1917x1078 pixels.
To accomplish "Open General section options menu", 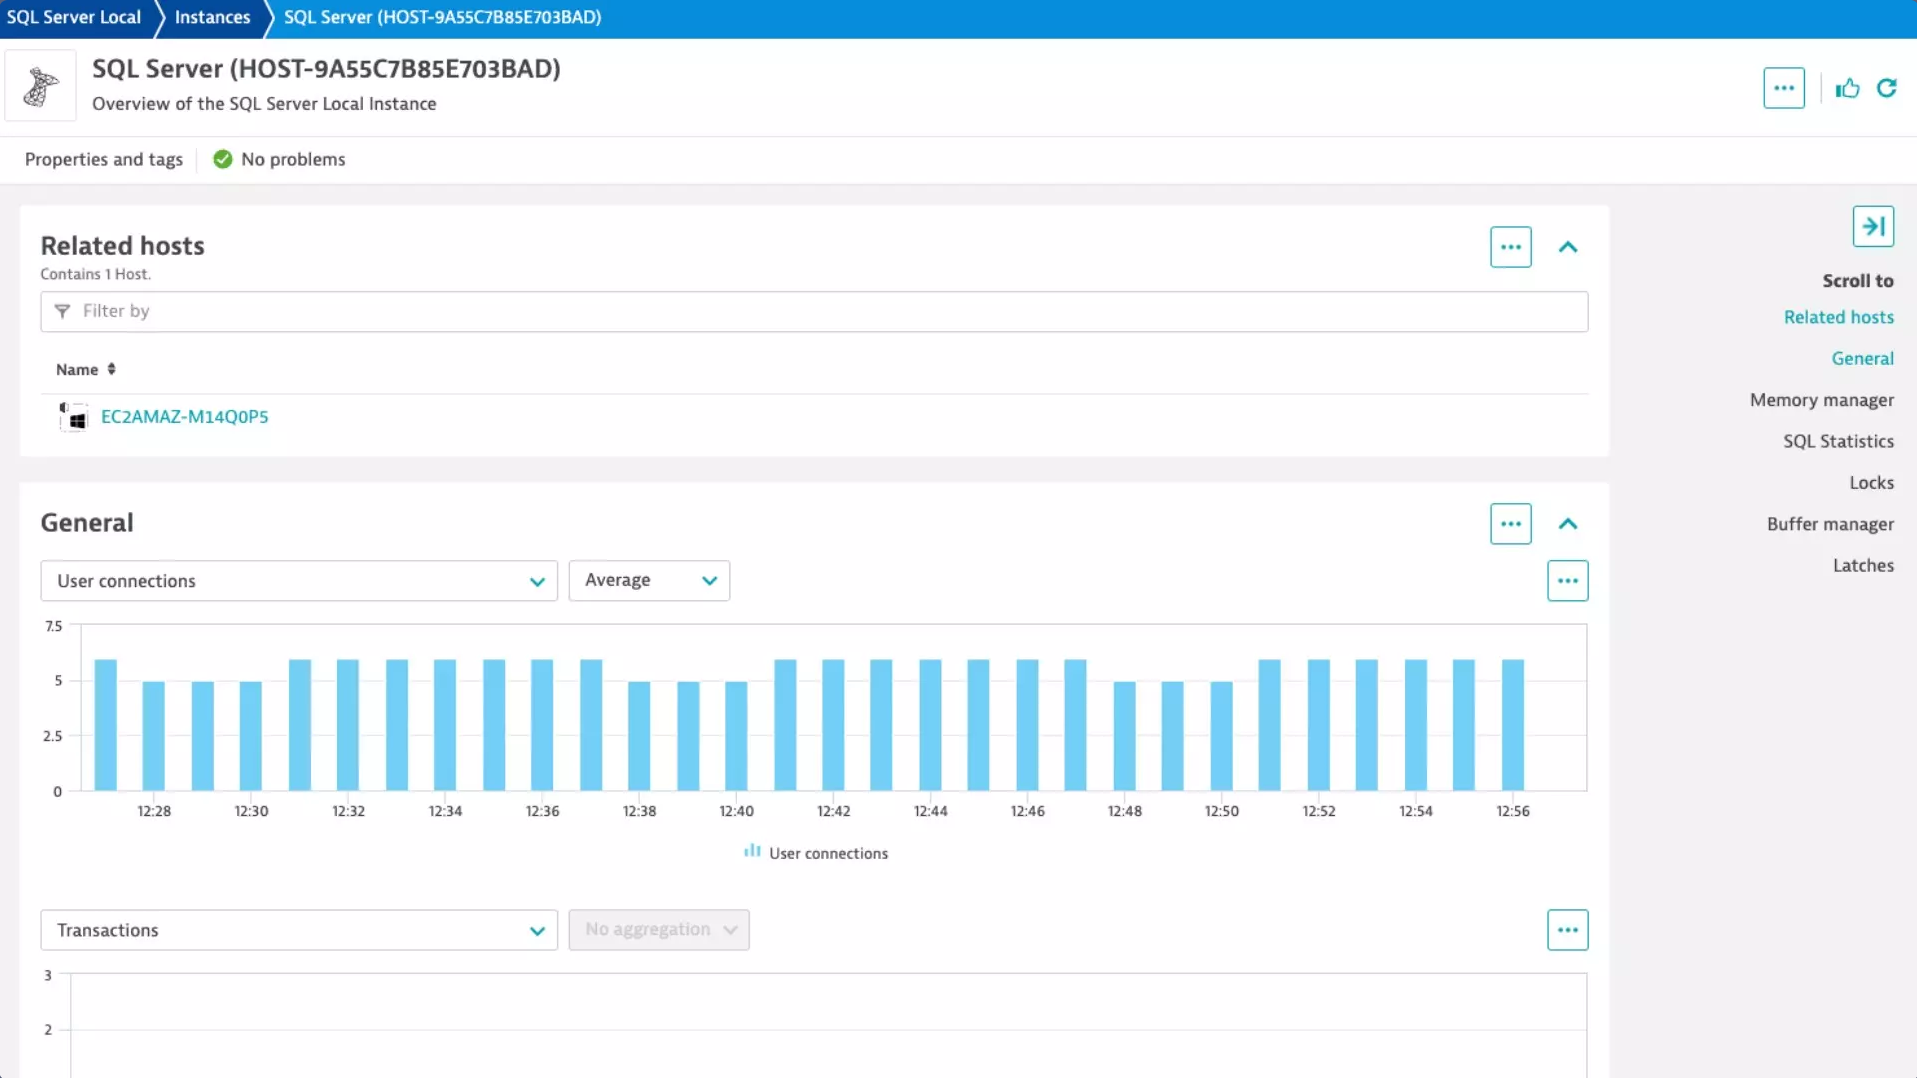I will (1510, 524).
